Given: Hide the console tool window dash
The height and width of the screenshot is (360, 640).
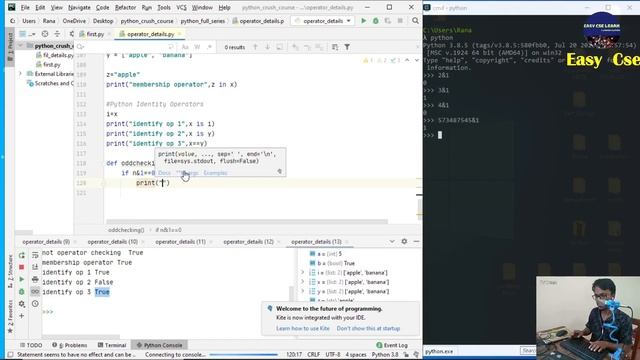Looking at the screenshot, I should point(416,242).
